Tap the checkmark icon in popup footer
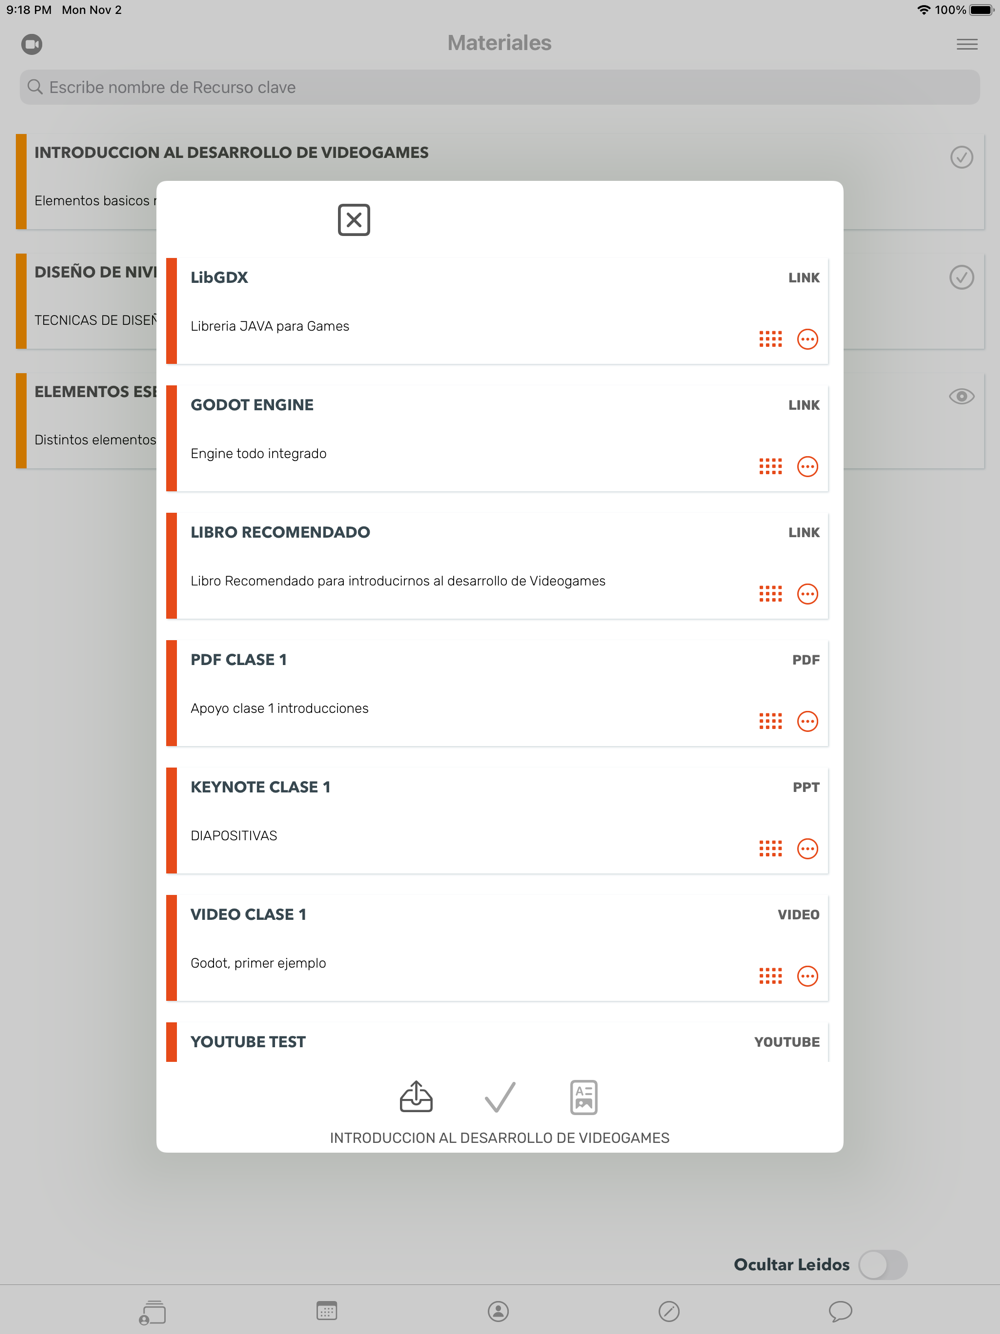 pyautogui.click(x=500, y=1097)
